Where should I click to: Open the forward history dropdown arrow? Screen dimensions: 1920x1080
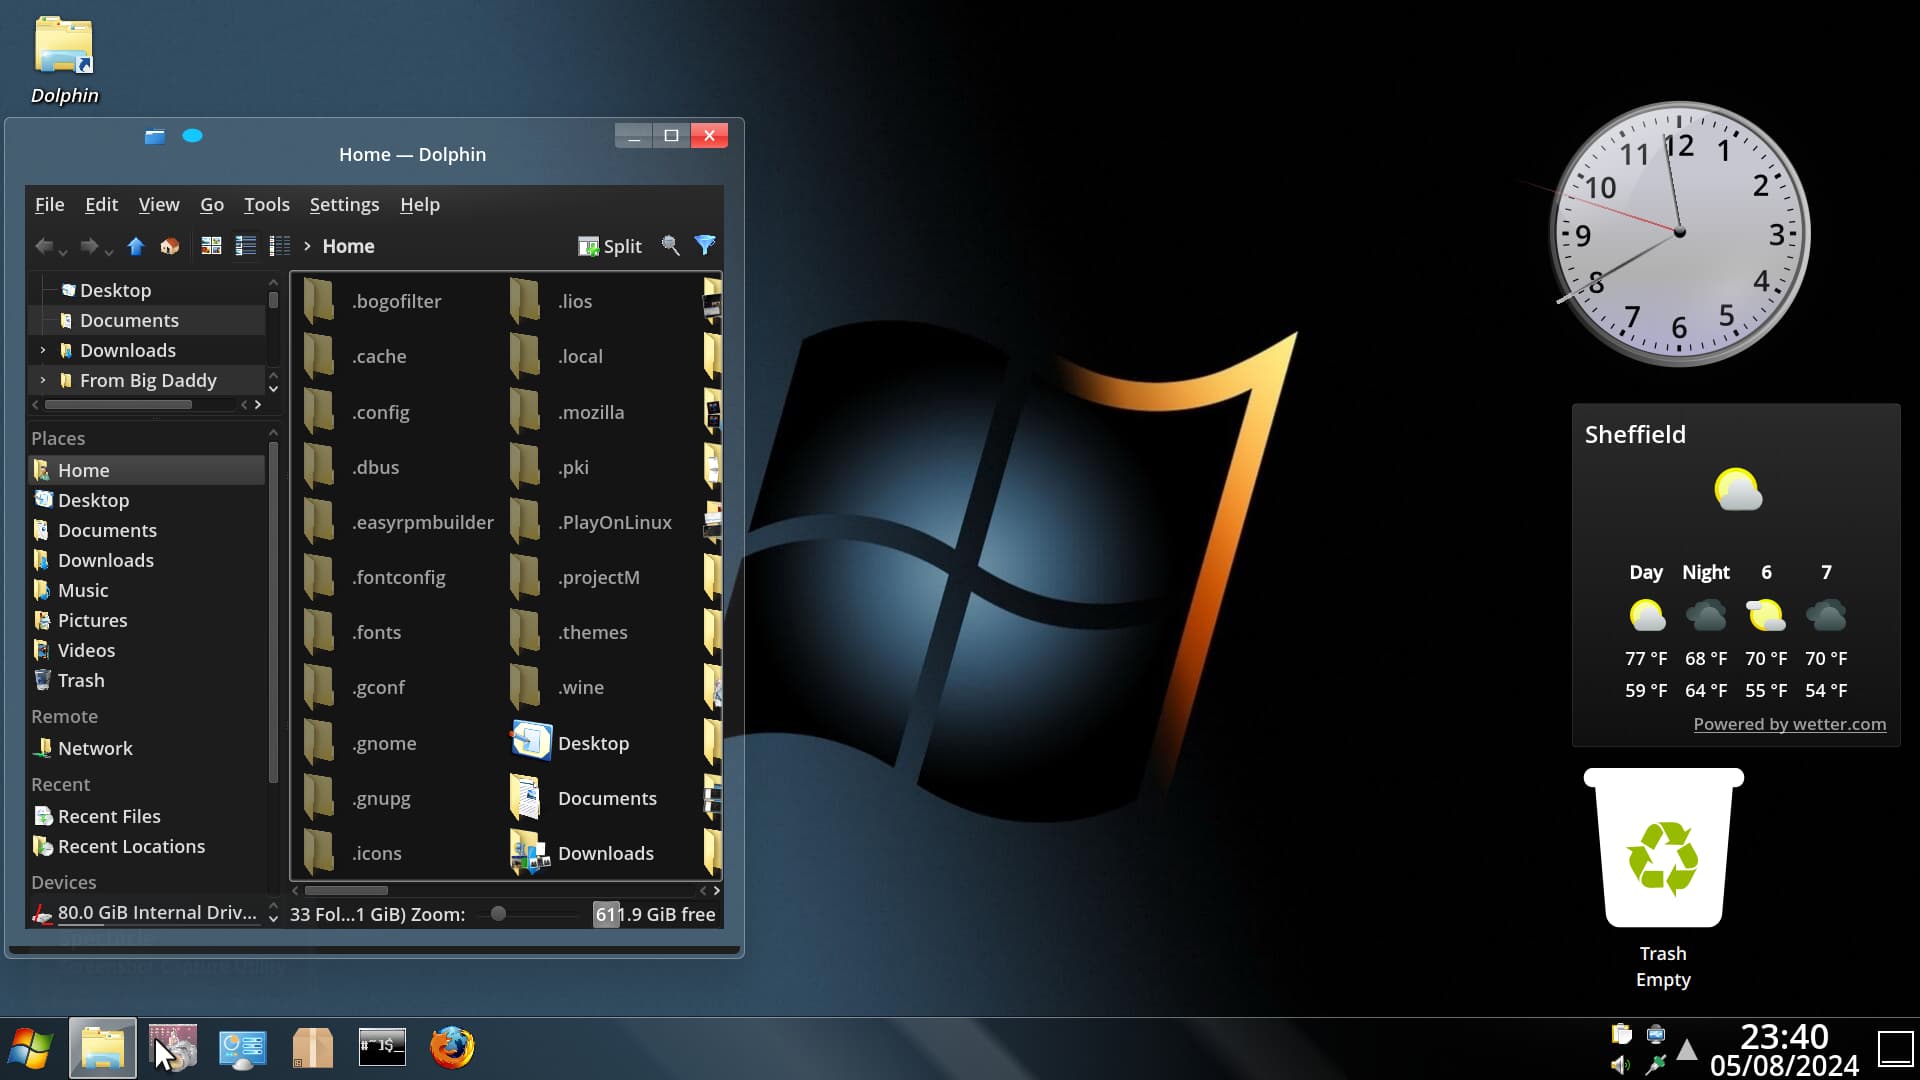click(x=108, y=251)
